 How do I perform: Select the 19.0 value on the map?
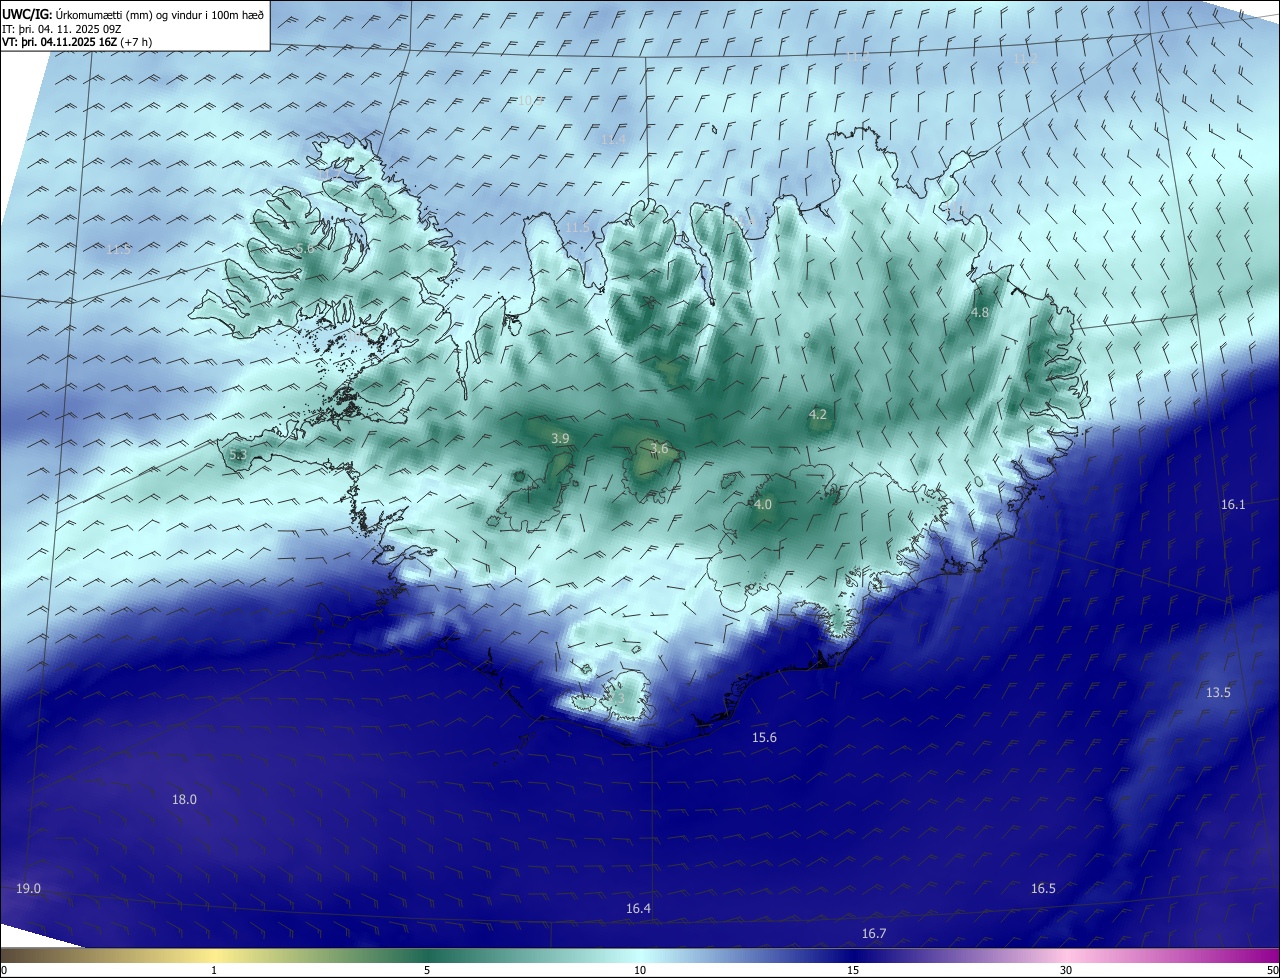click(x=29, y=889)
